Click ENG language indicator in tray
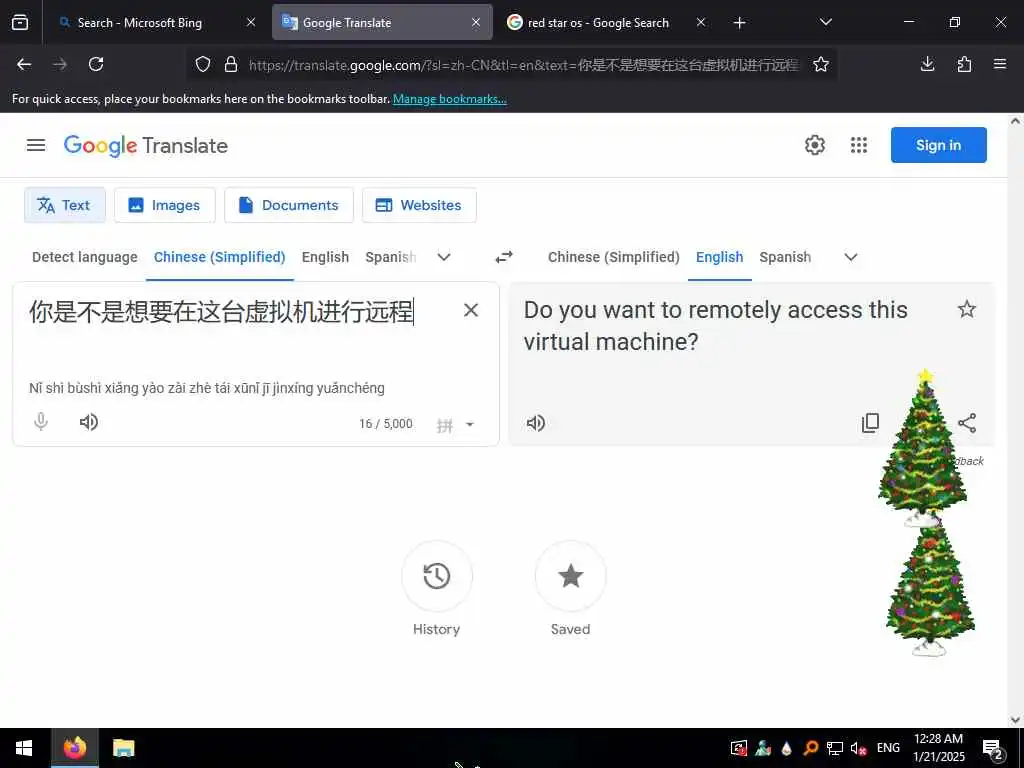This screenshot has width=1024, height=768. (888, 748)
